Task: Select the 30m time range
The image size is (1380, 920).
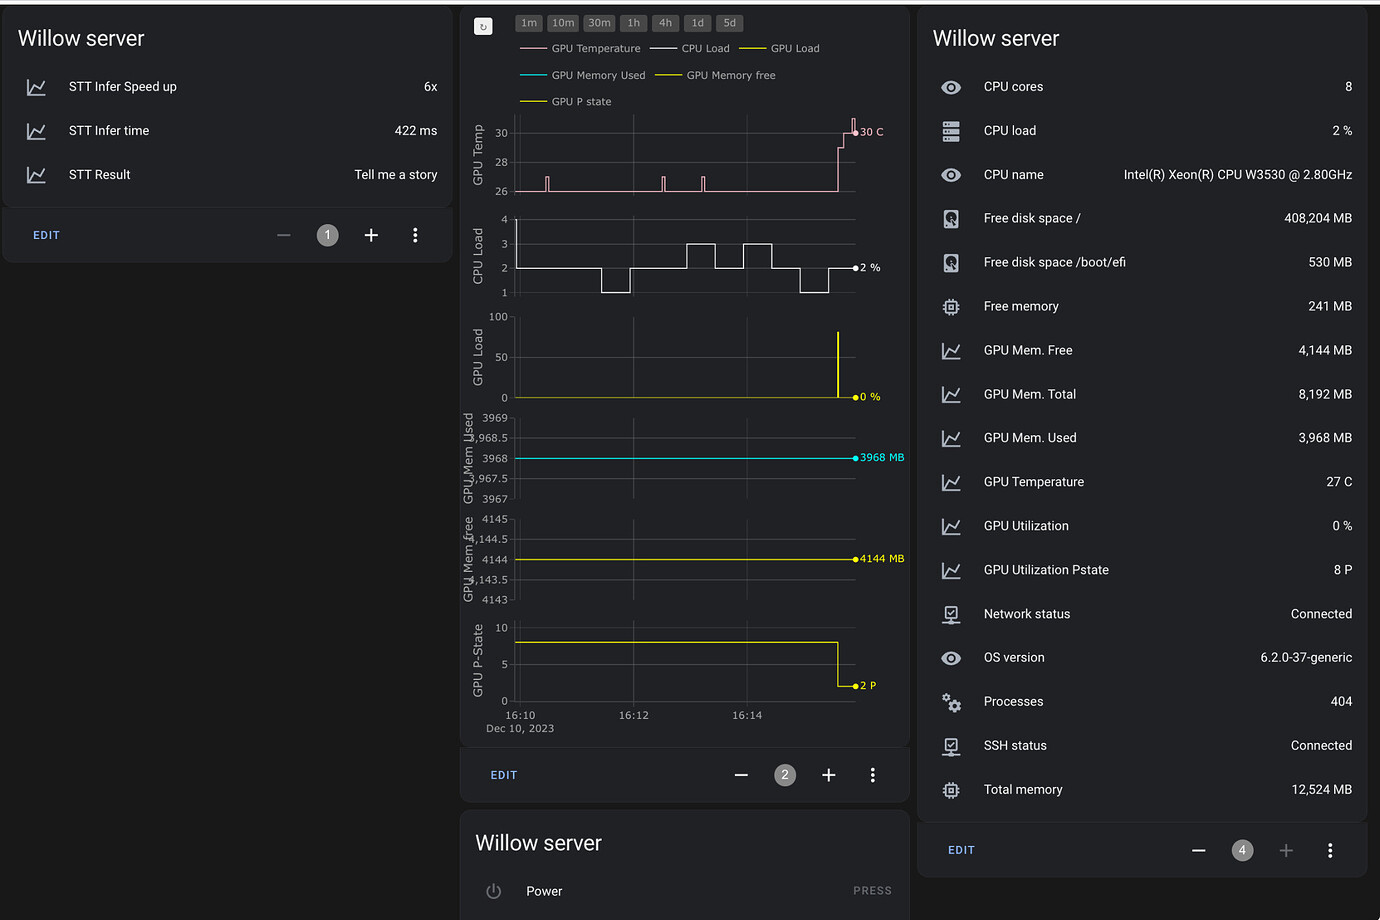Action: pos(599,23)
